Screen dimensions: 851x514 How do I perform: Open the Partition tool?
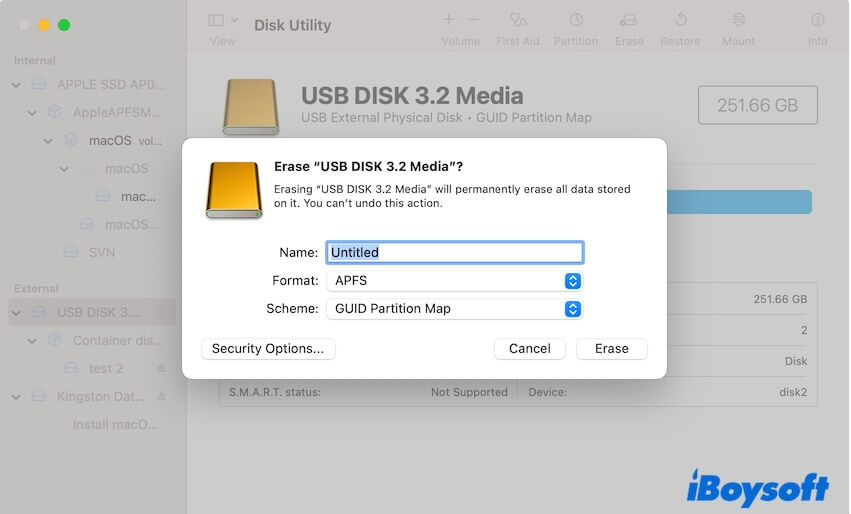[575, 20]
